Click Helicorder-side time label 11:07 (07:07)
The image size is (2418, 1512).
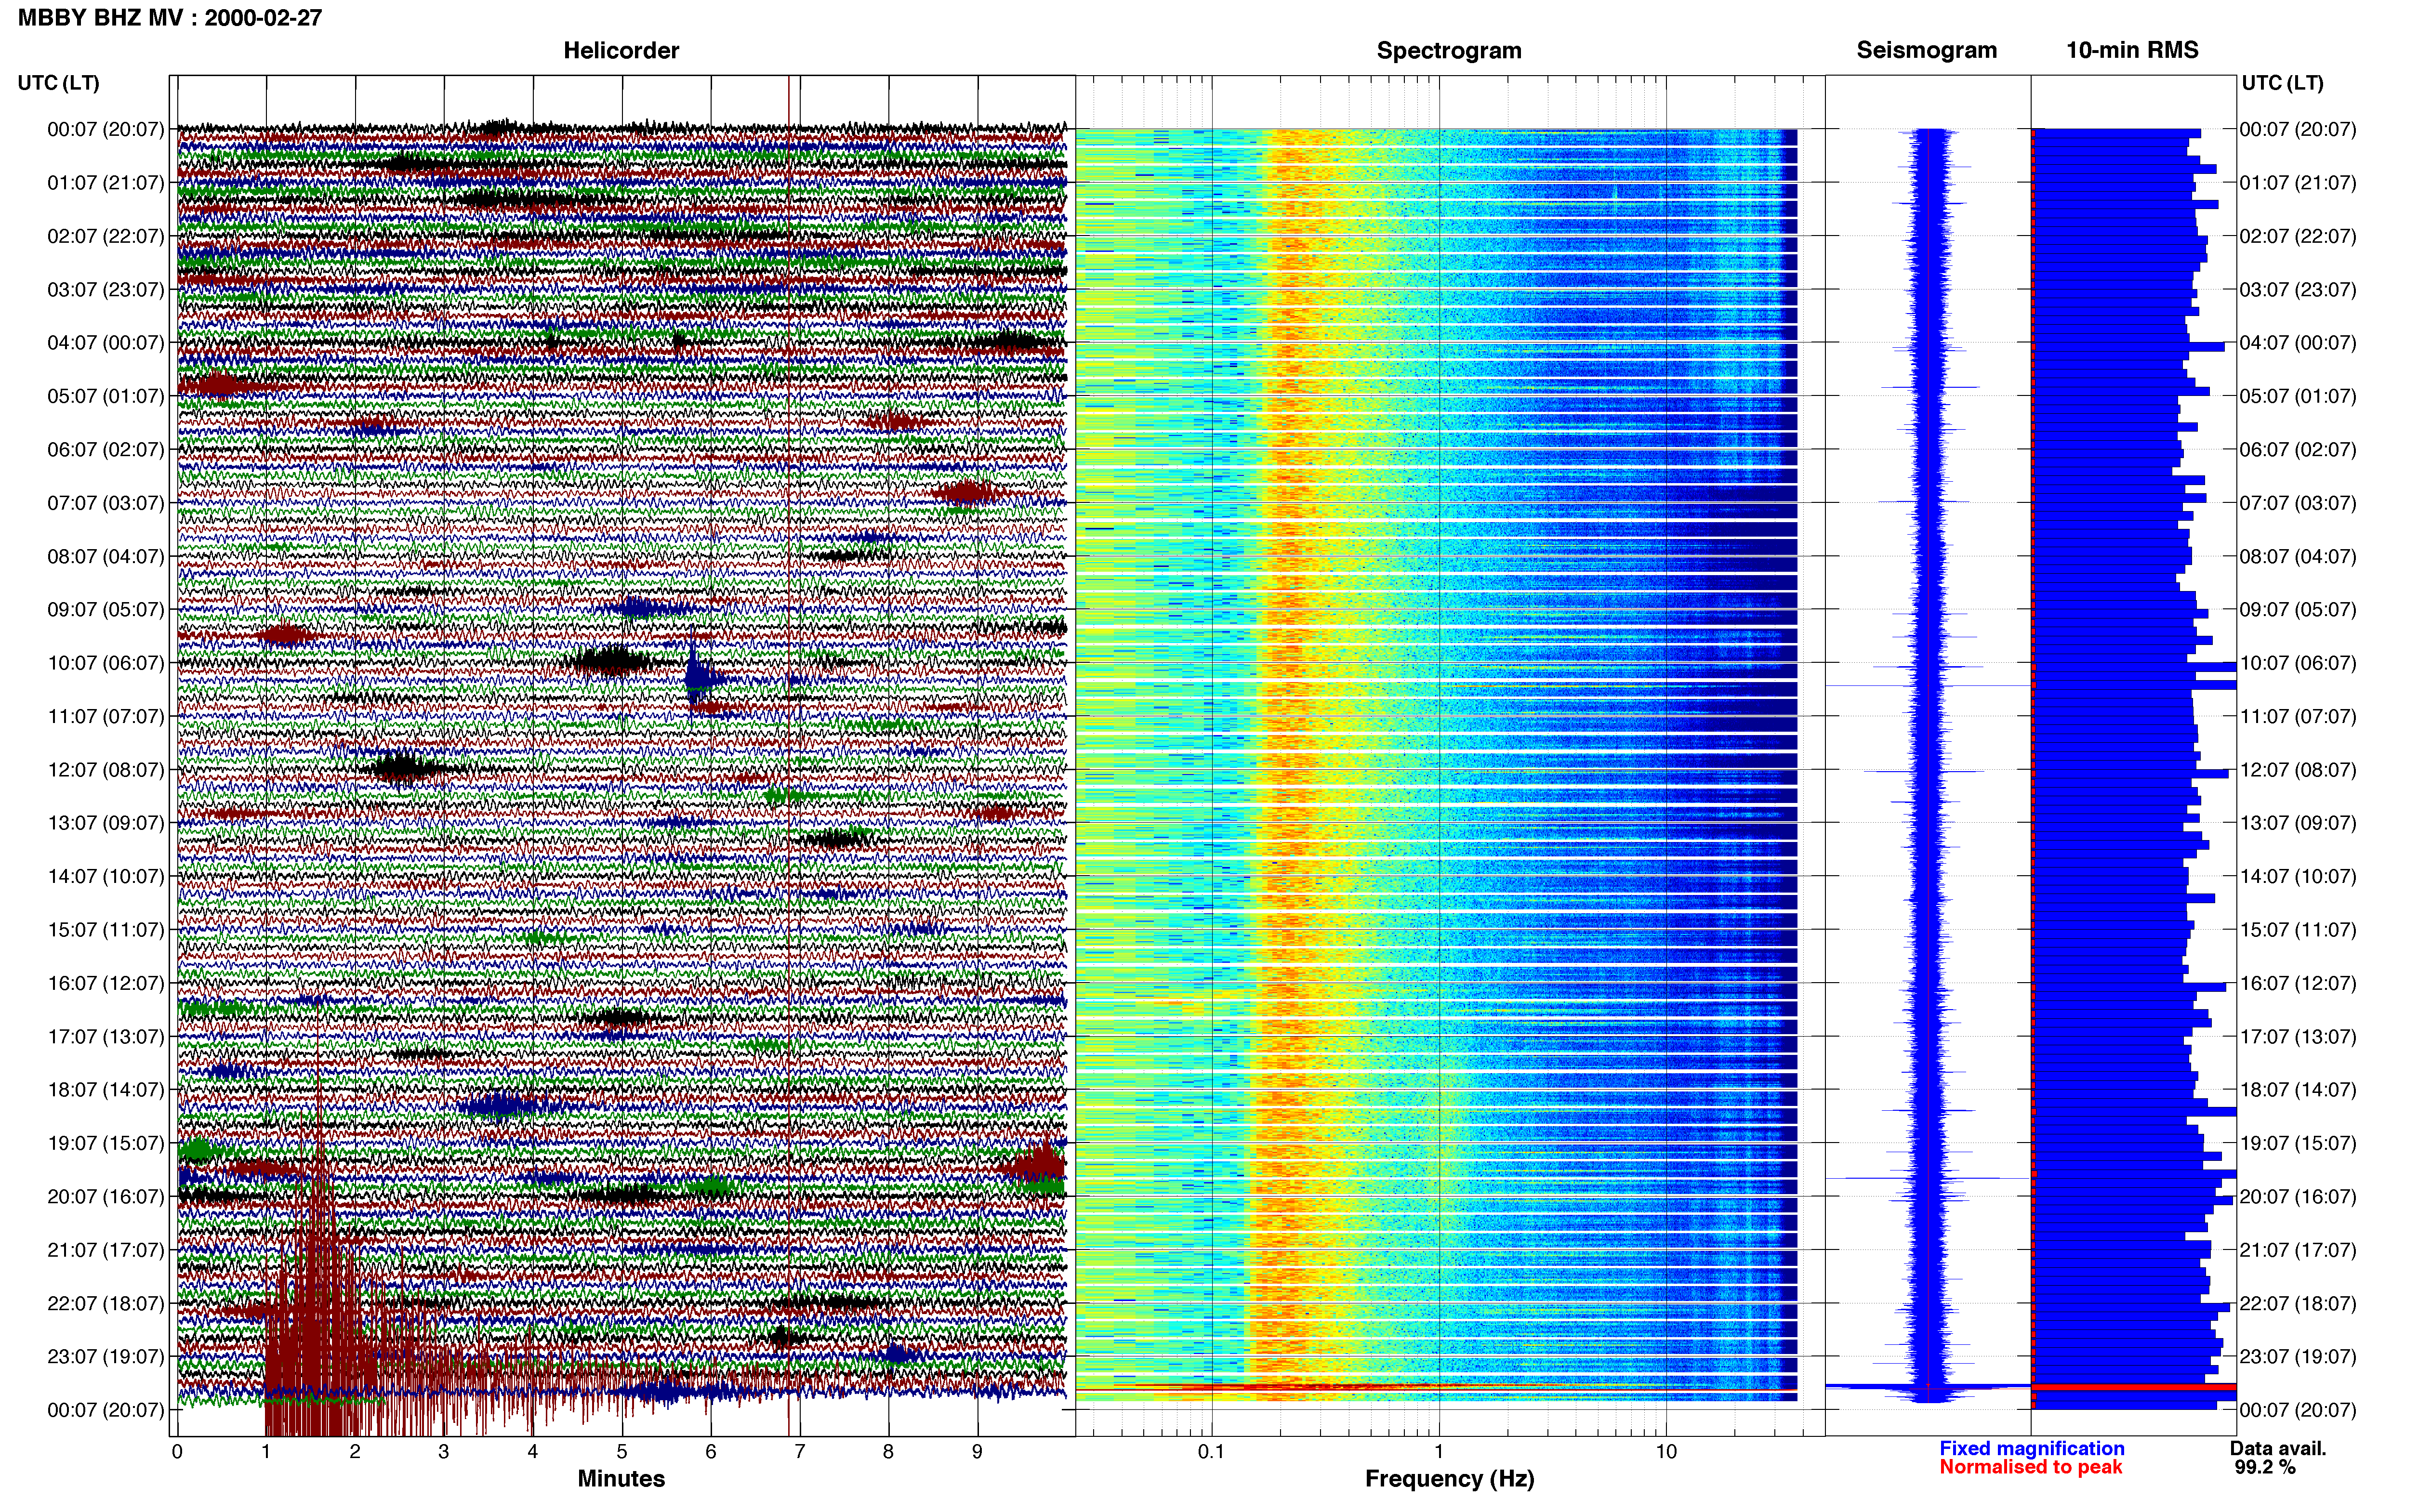106,717
